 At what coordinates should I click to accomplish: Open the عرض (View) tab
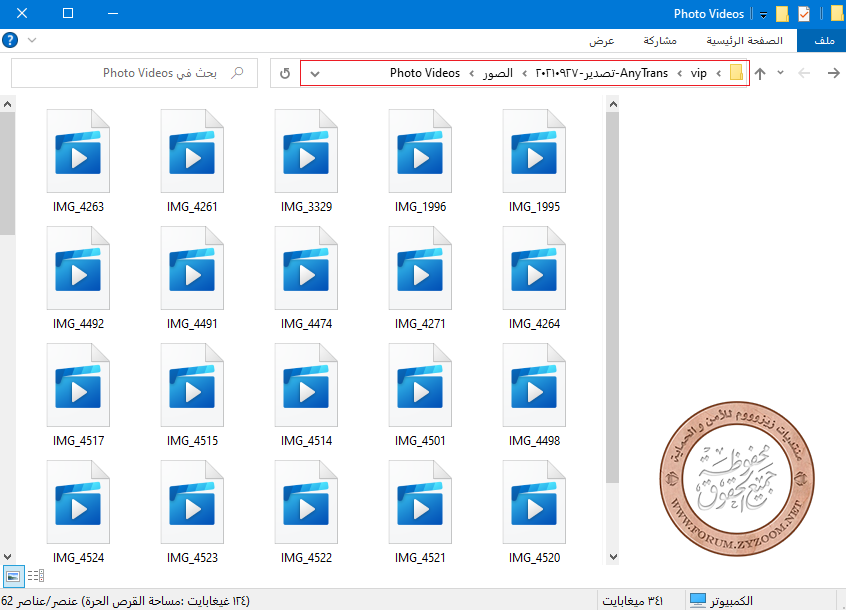pyautogui.click(x=602, y=40)
